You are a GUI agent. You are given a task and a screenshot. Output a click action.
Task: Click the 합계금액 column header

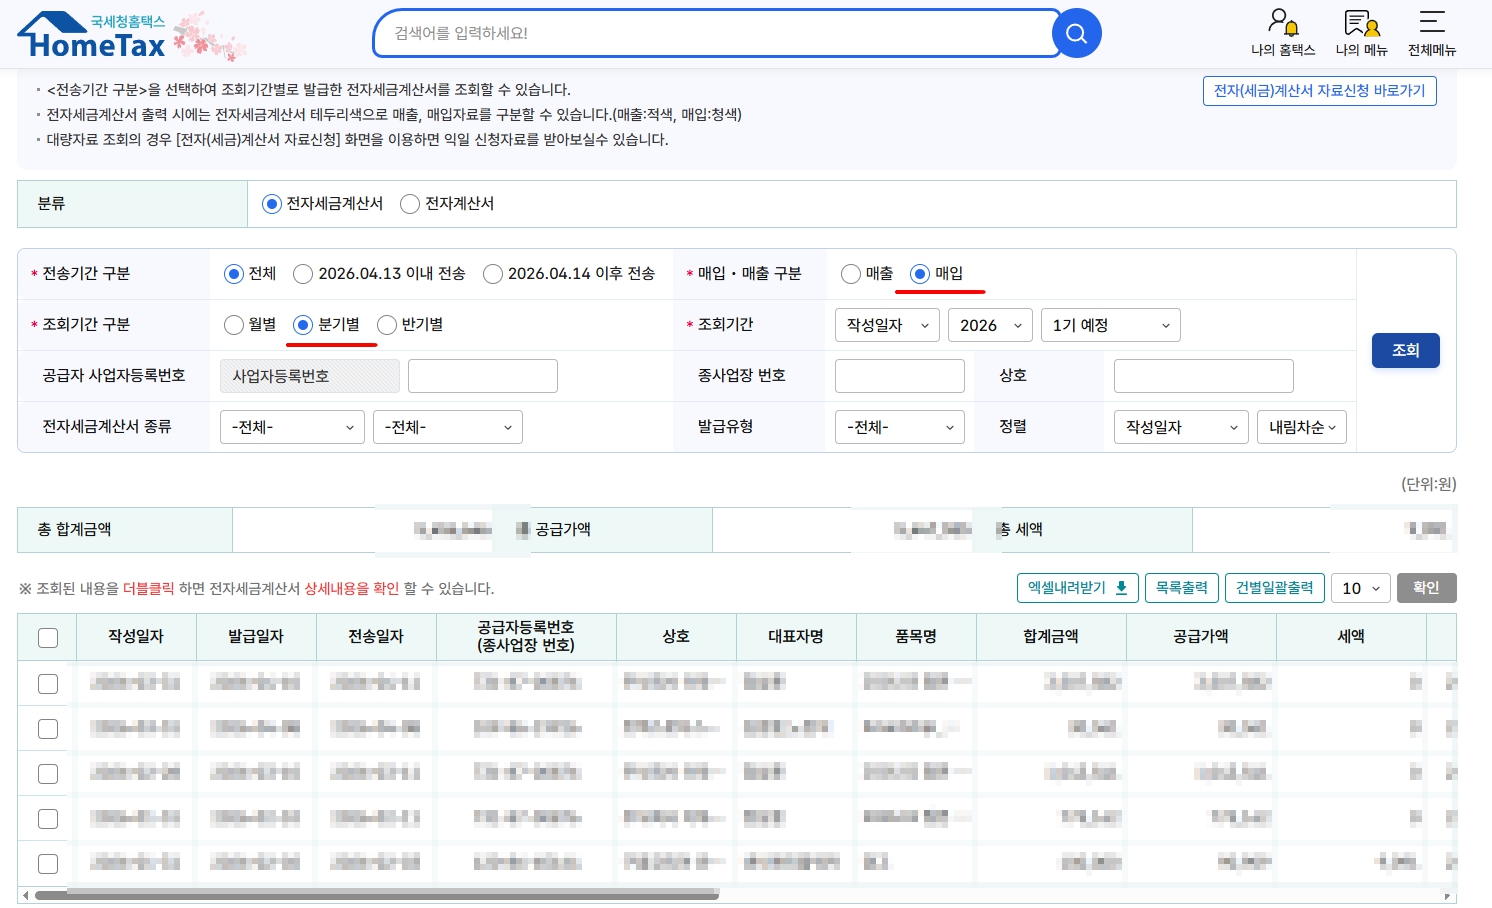click(1051, 637)
